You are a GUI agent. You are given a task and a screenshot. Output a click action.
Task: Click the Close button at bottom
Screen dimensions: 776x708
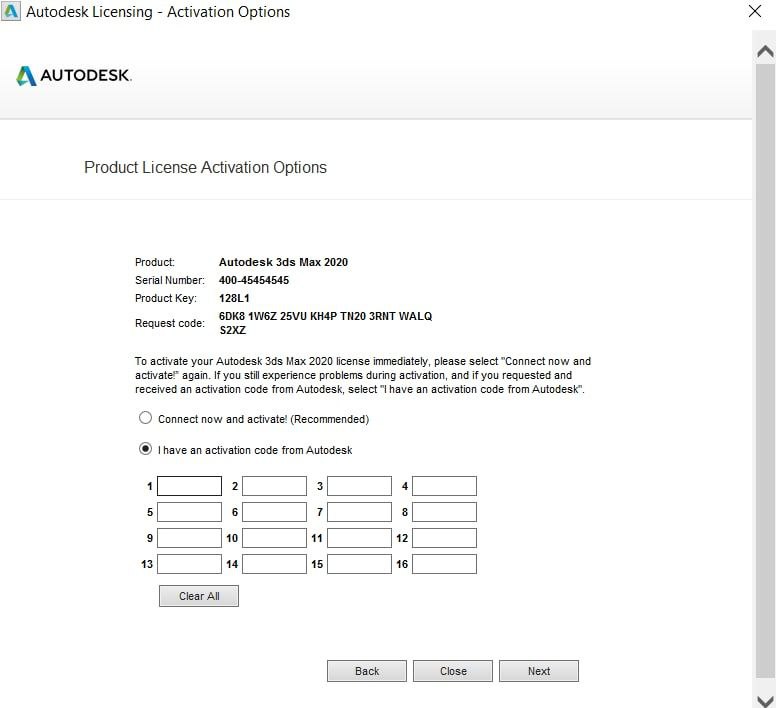point(453,671)
